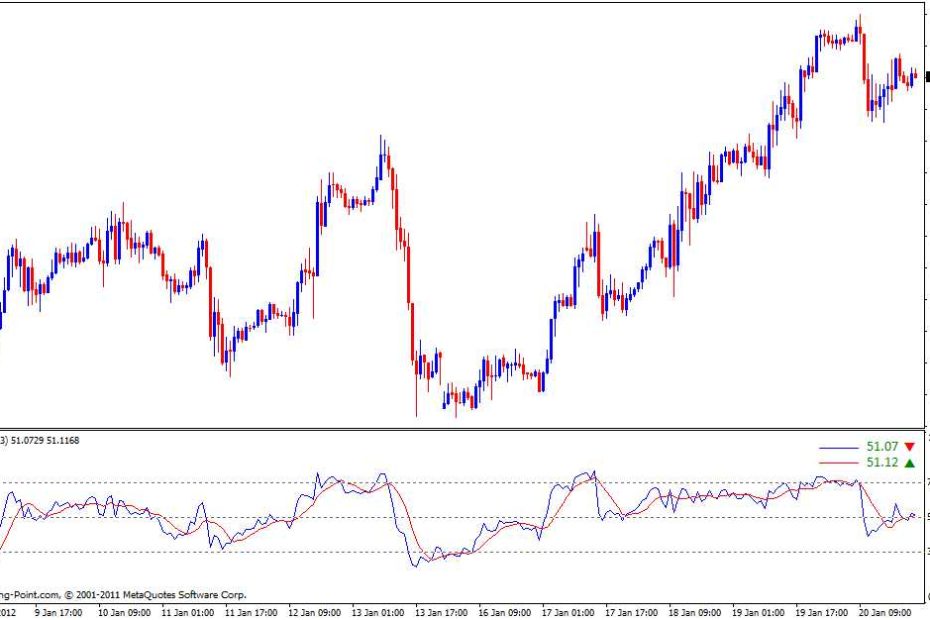
Task: Select the 16 Jan 09:00 time label
Action: (x=503, y=611)
